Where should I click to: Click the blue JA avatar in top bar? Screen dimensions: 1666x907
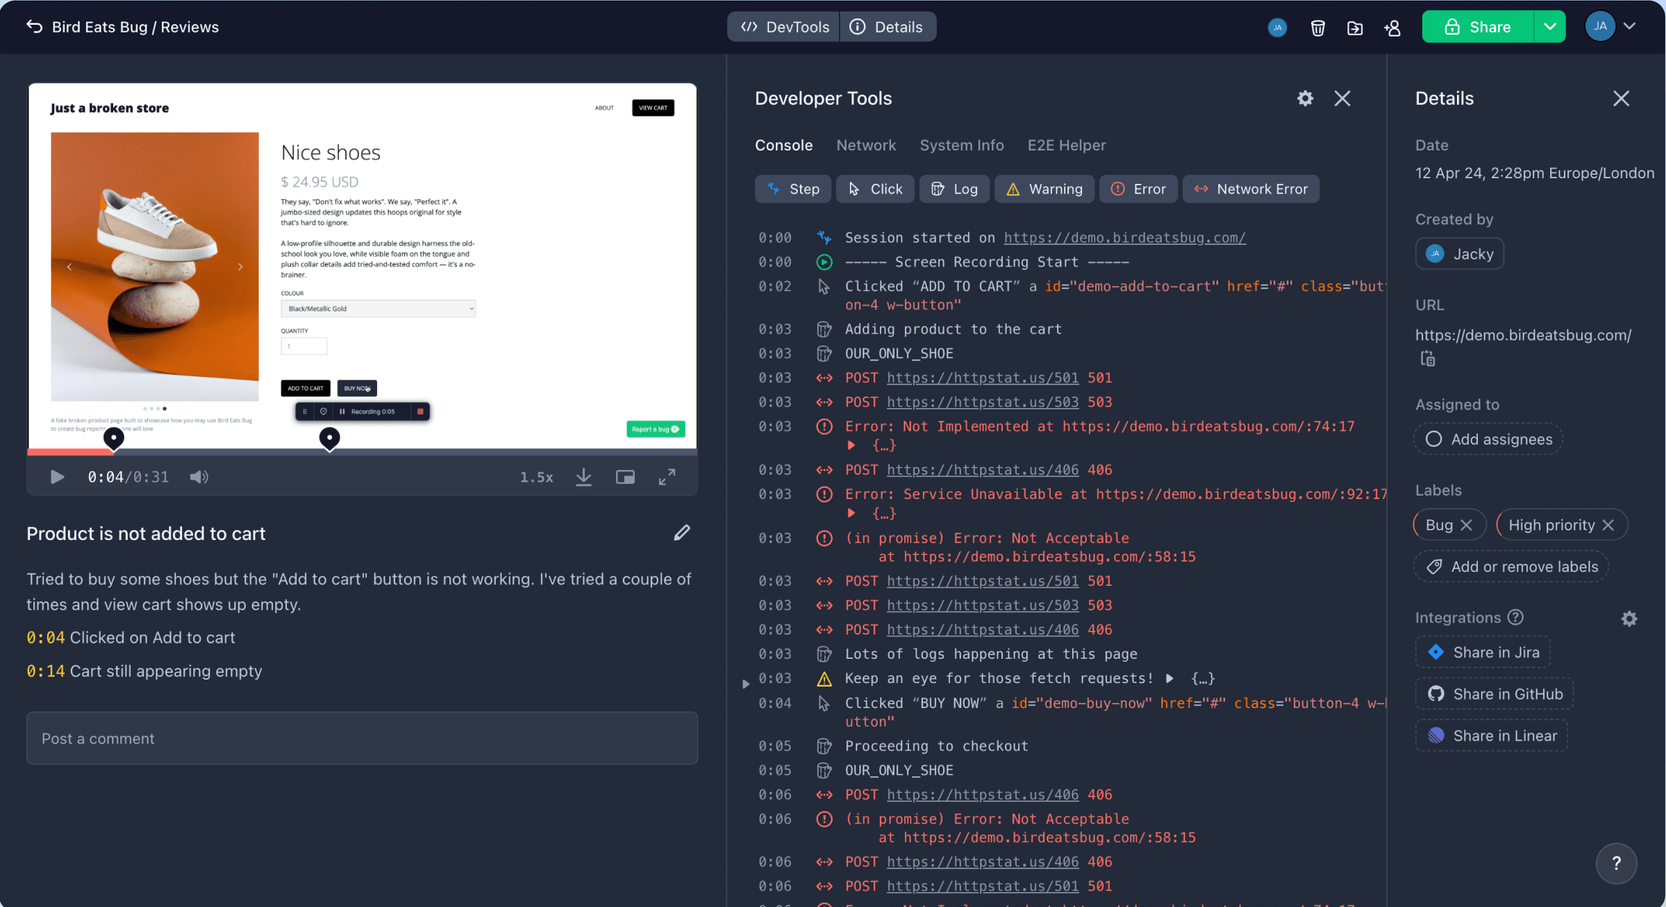pos(1277,28)
